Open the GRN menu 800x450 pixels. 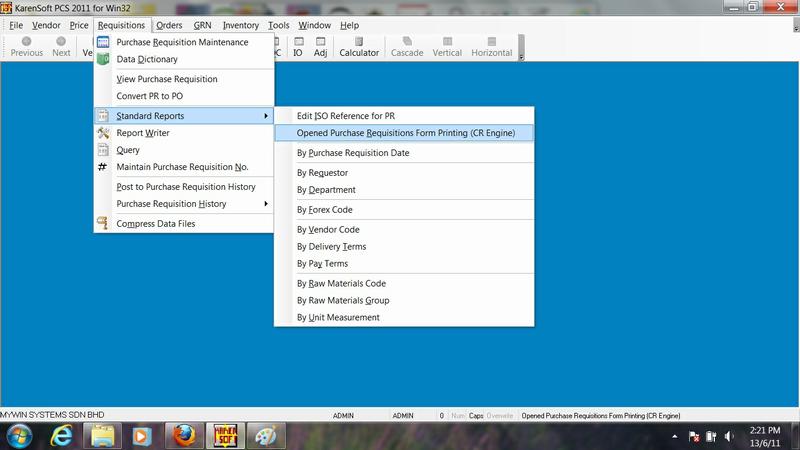click(x=202, y=25)
